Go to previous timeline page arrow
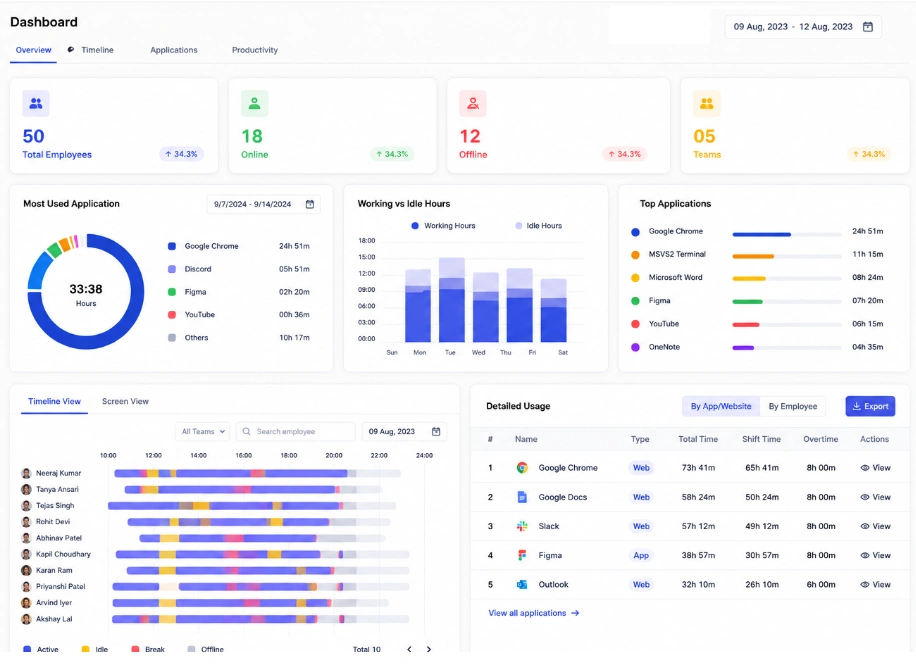The height and width of the screenshot is (665, 916). point(410,649)
